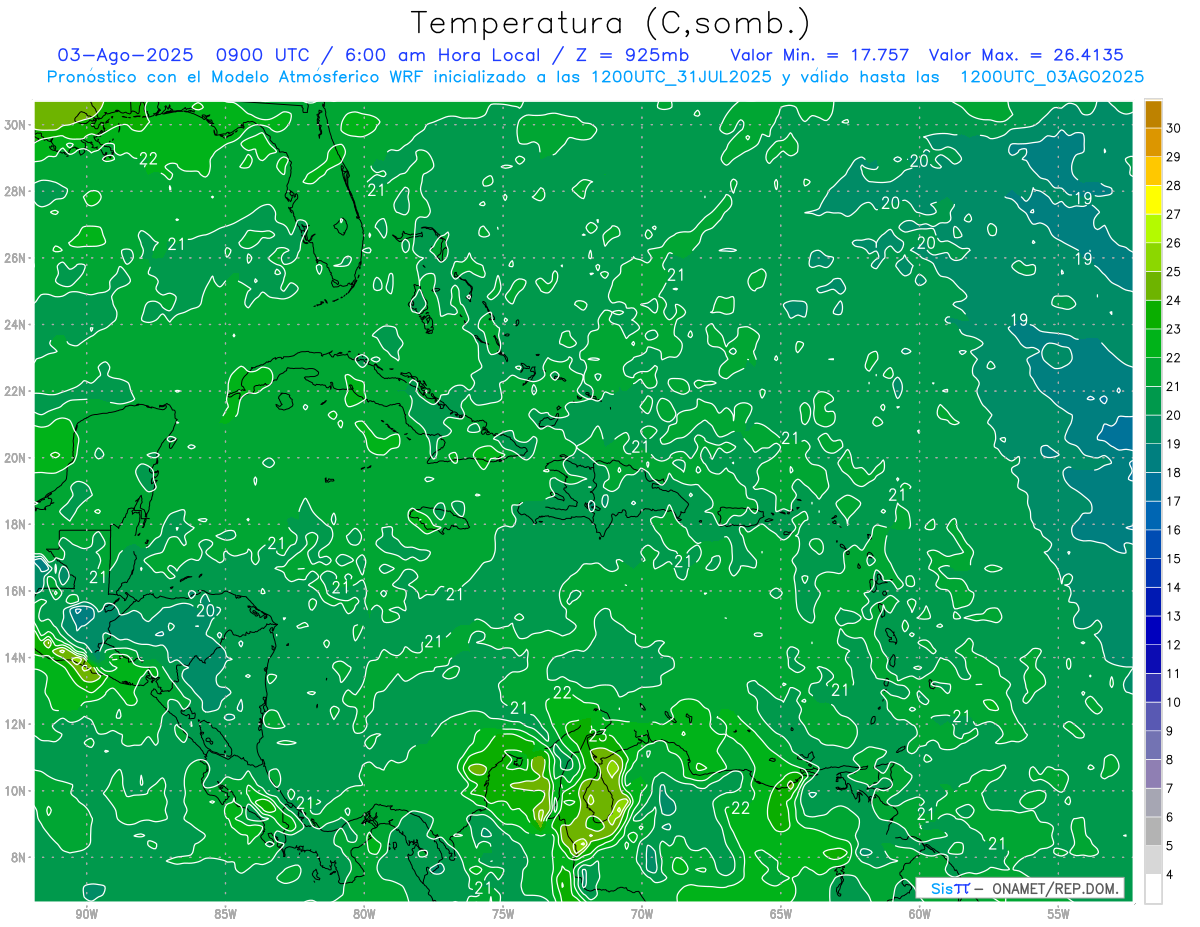The image size is (1200, 927).
Task: Click the '12' value on the color scale
Action: pos(1174,644)
